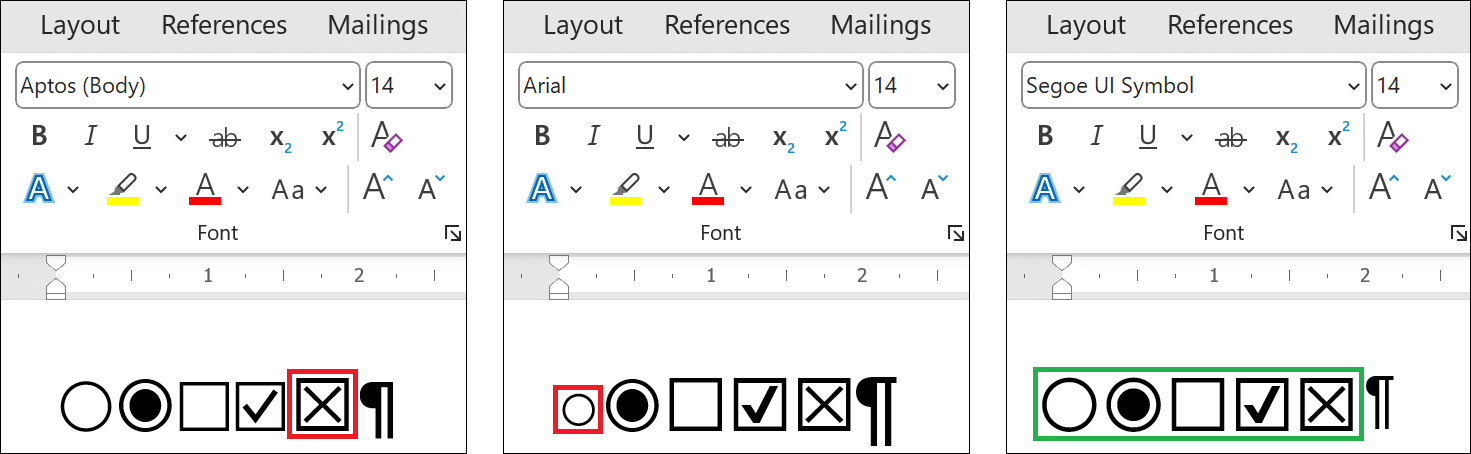
Task: Clear all formatting in the Segoe UI Symbol panel
Action: 1392,137
